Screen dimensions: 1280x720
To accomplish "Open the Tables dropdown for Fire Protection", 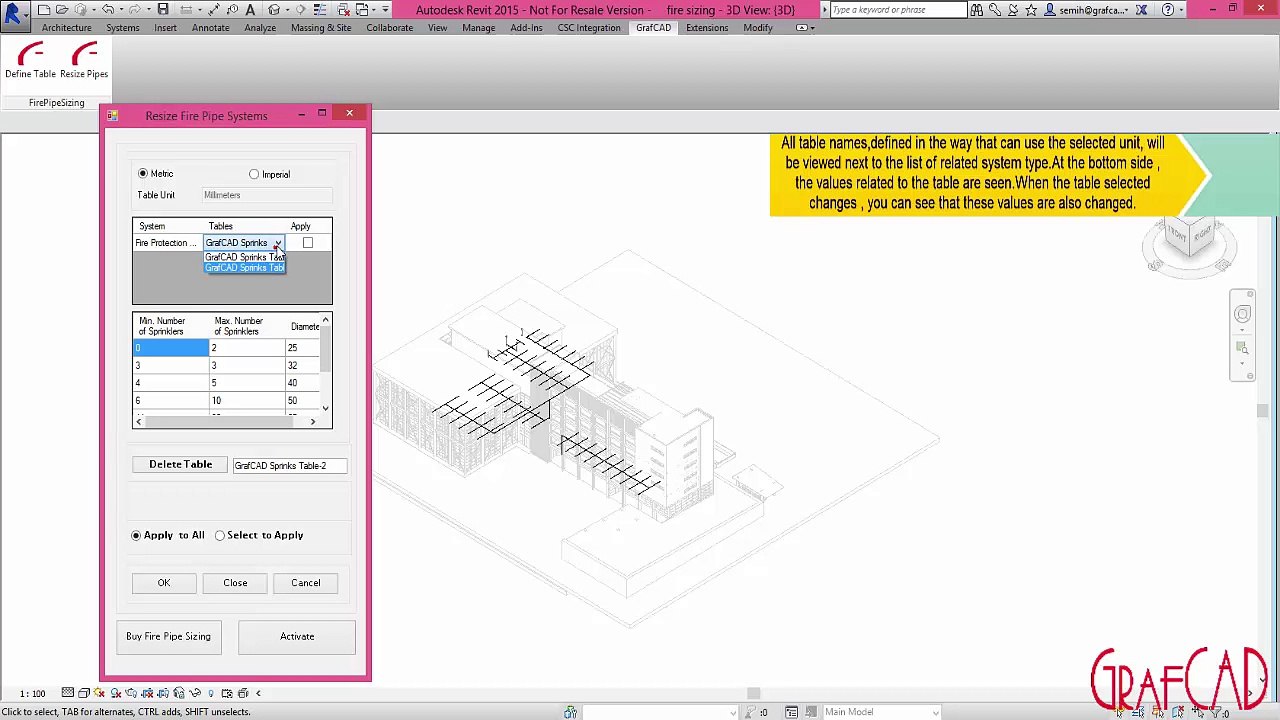I will 277,243.
